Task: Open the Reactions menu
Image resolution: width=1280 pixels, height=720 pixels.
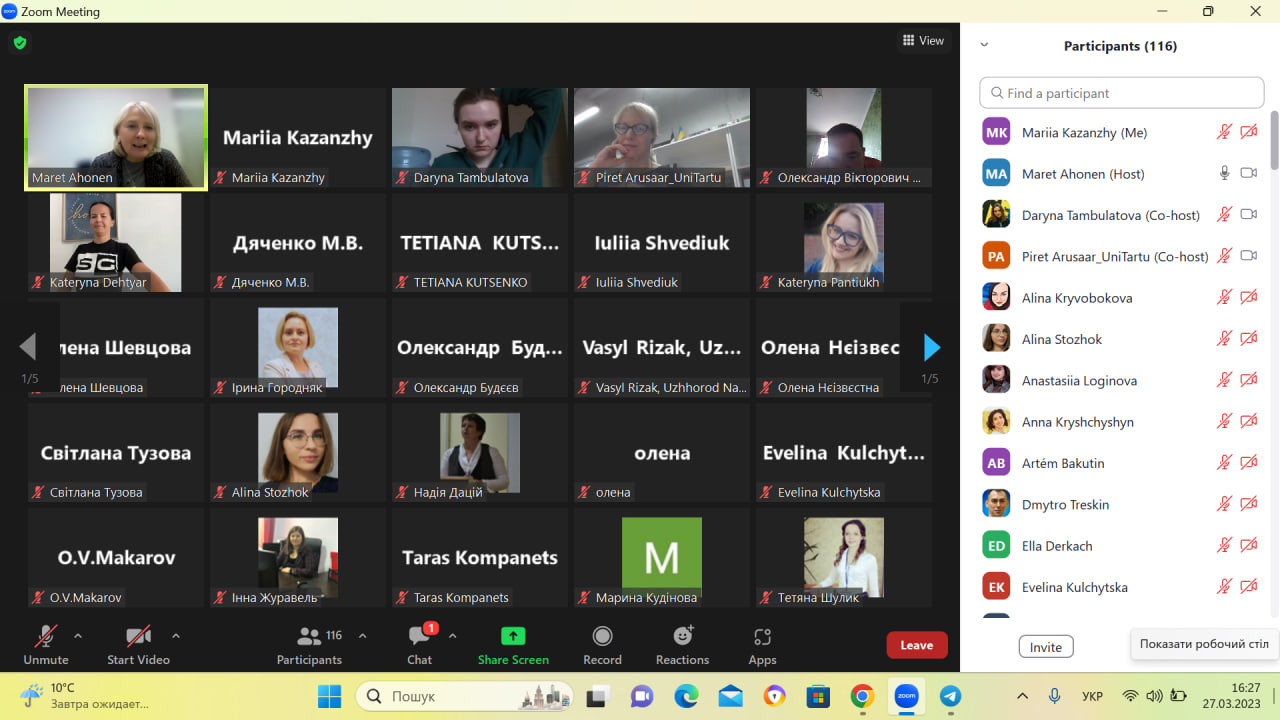Action: pos(683,645)
